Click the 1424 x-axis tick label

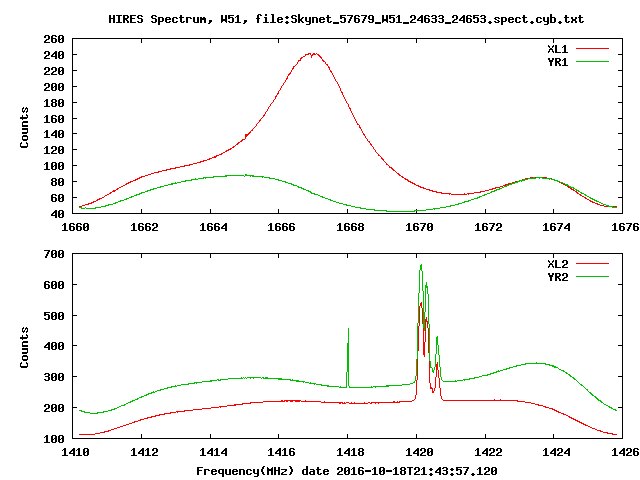pyautogui.click(x=556, y=452)
